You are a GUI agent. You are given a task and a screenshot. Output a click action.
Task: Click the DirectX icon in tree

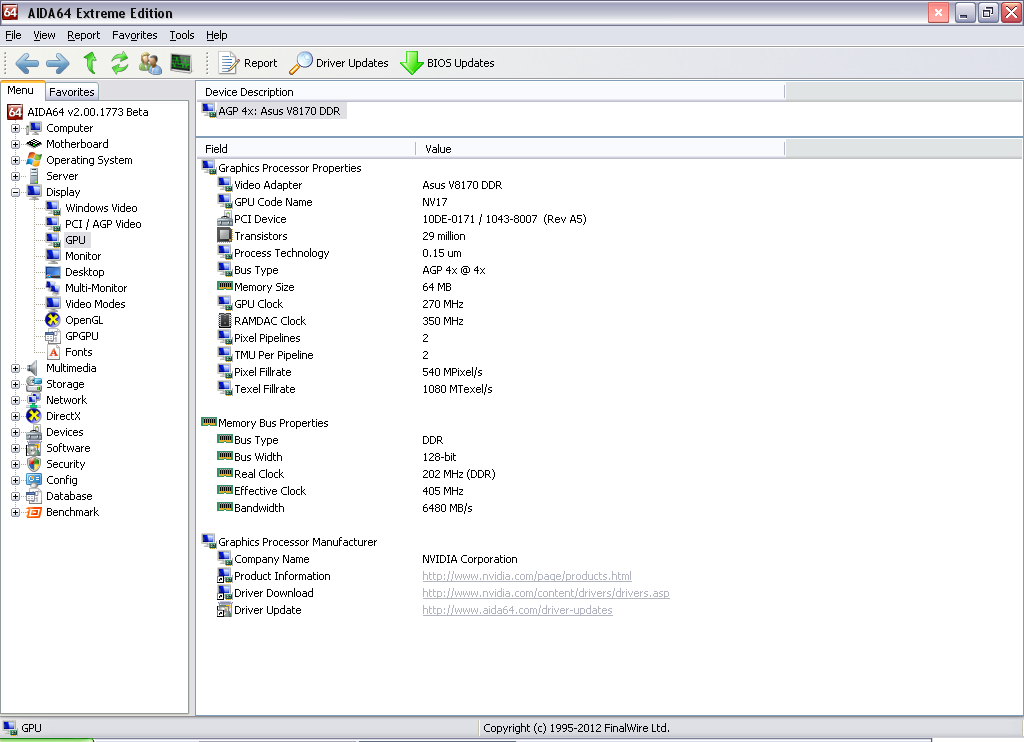coord(34,416)
